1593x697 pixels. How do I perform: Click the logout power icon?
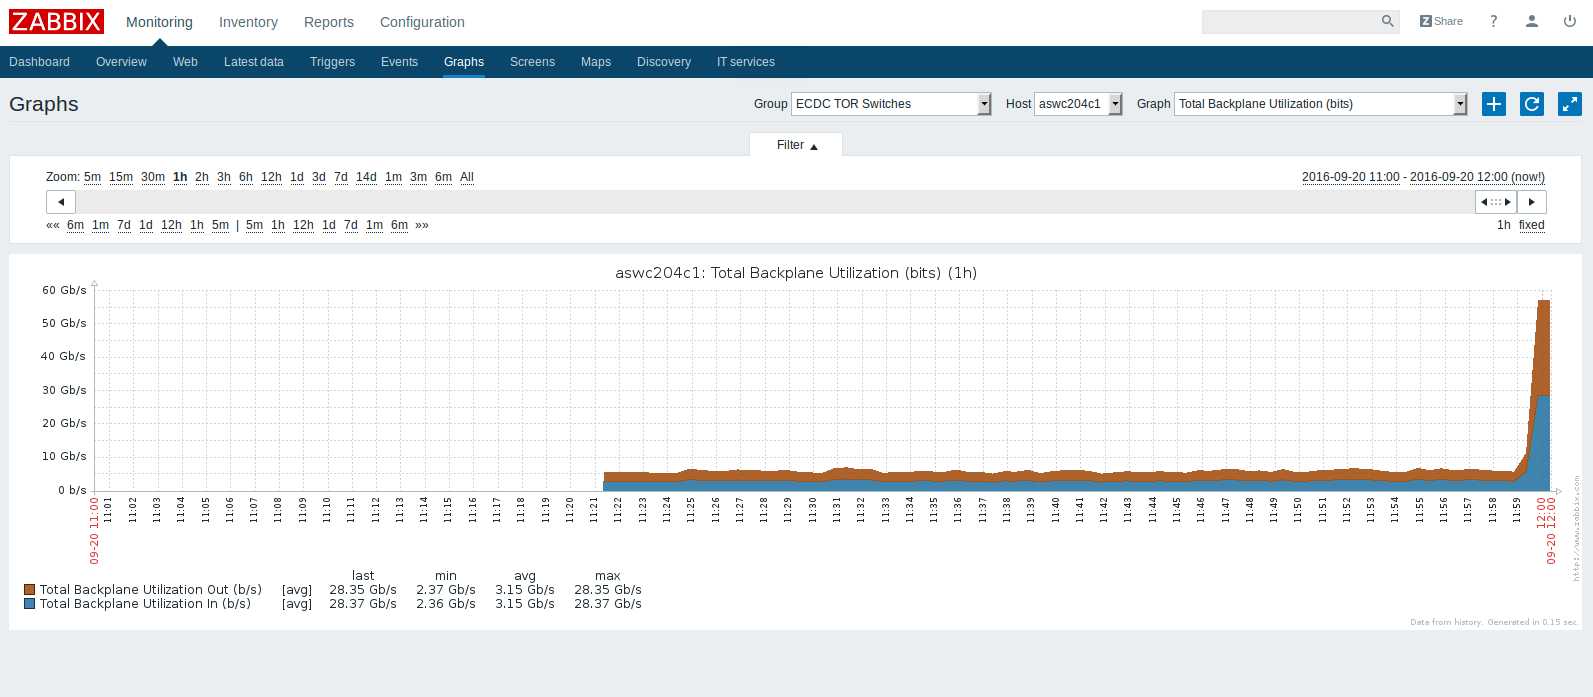tap(1569, 21)
